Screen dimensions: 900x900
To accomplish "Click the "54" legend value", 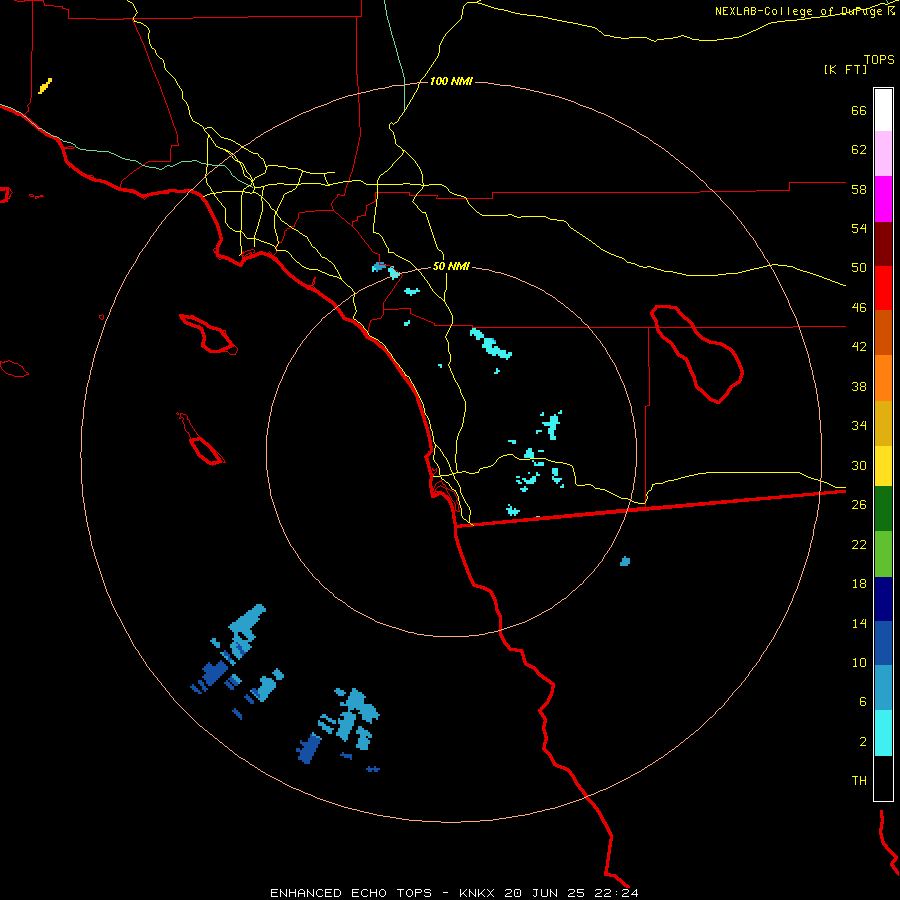I will pyautogui.click(x=859, y=228).
